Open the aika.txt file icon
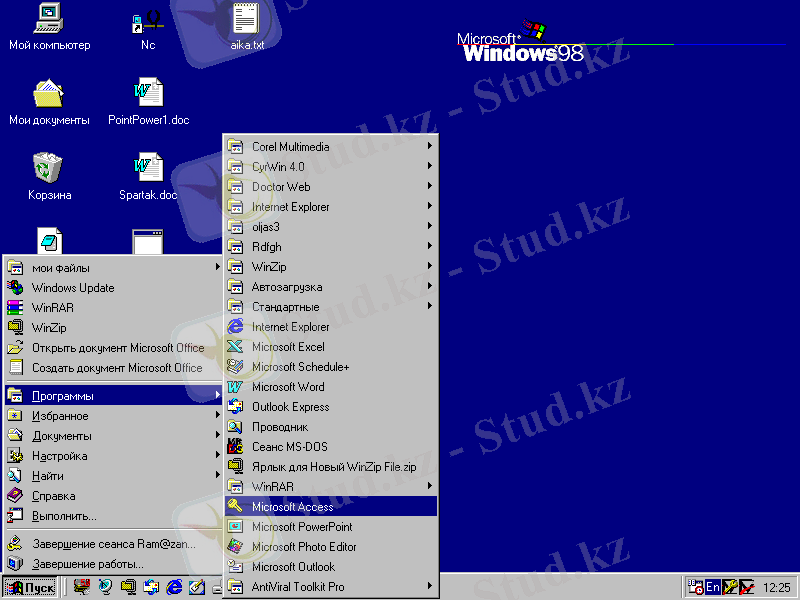800x600 pixels. pos(246,19)
